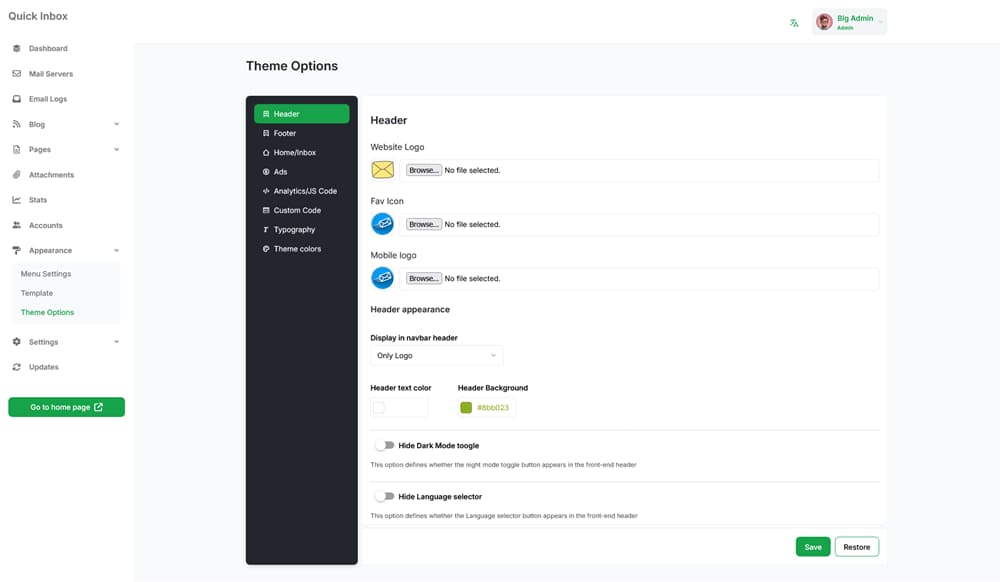Image resolution: width=1000 pixels, height=582 pixels.
Task: Click the Theme colors palette icon
Action: coord(266,249)
